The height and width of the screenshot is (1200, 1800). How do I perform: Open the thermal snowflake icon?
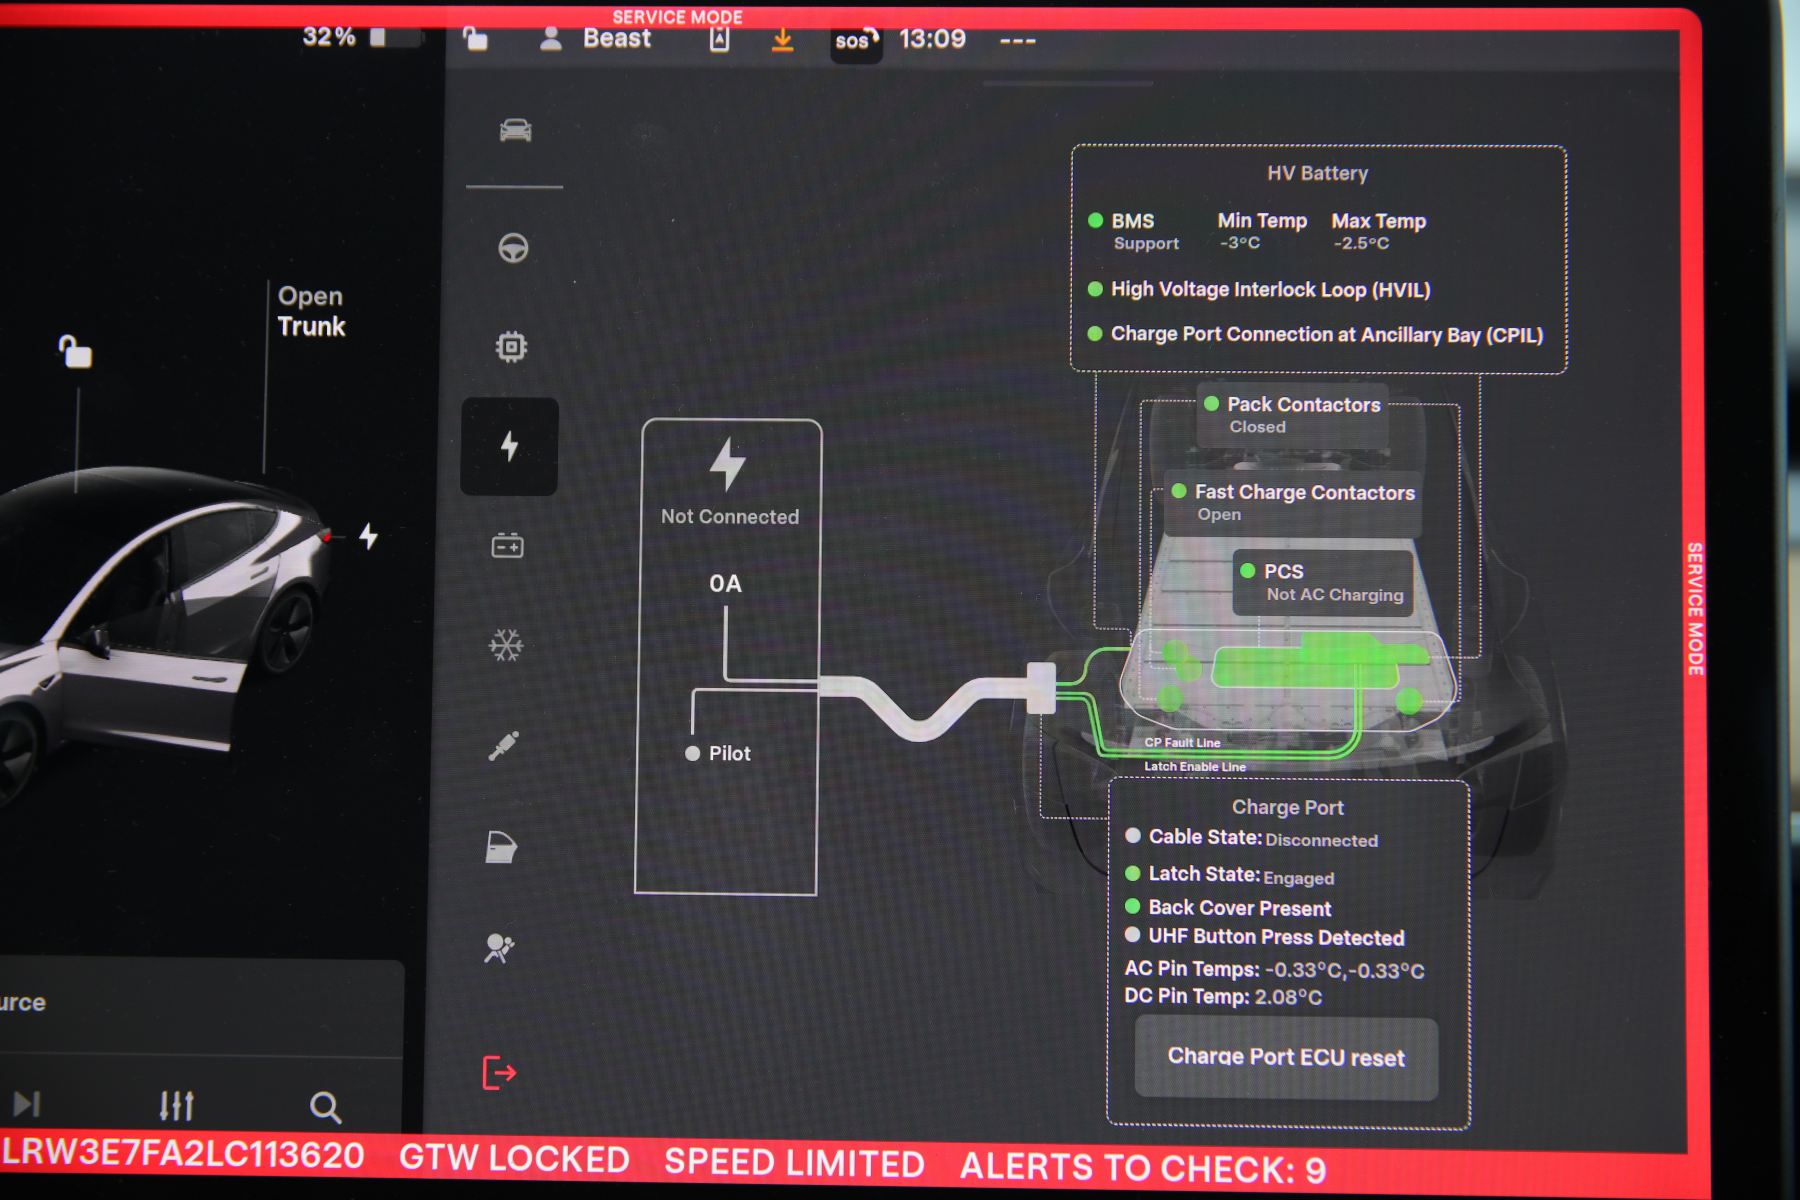pos(506,645)
